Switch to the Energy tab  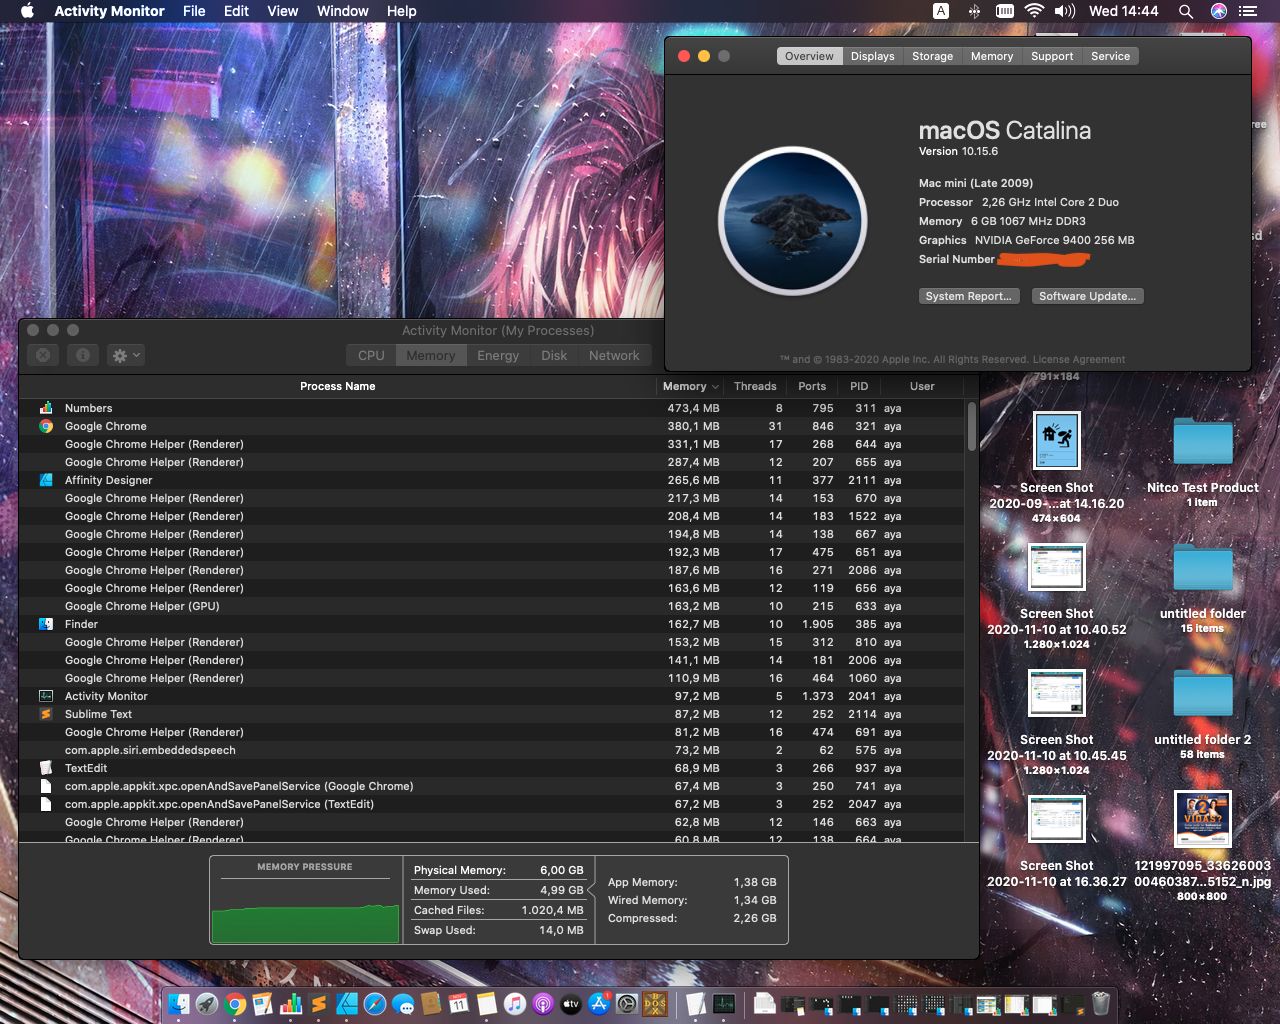(x=497, y=355)
